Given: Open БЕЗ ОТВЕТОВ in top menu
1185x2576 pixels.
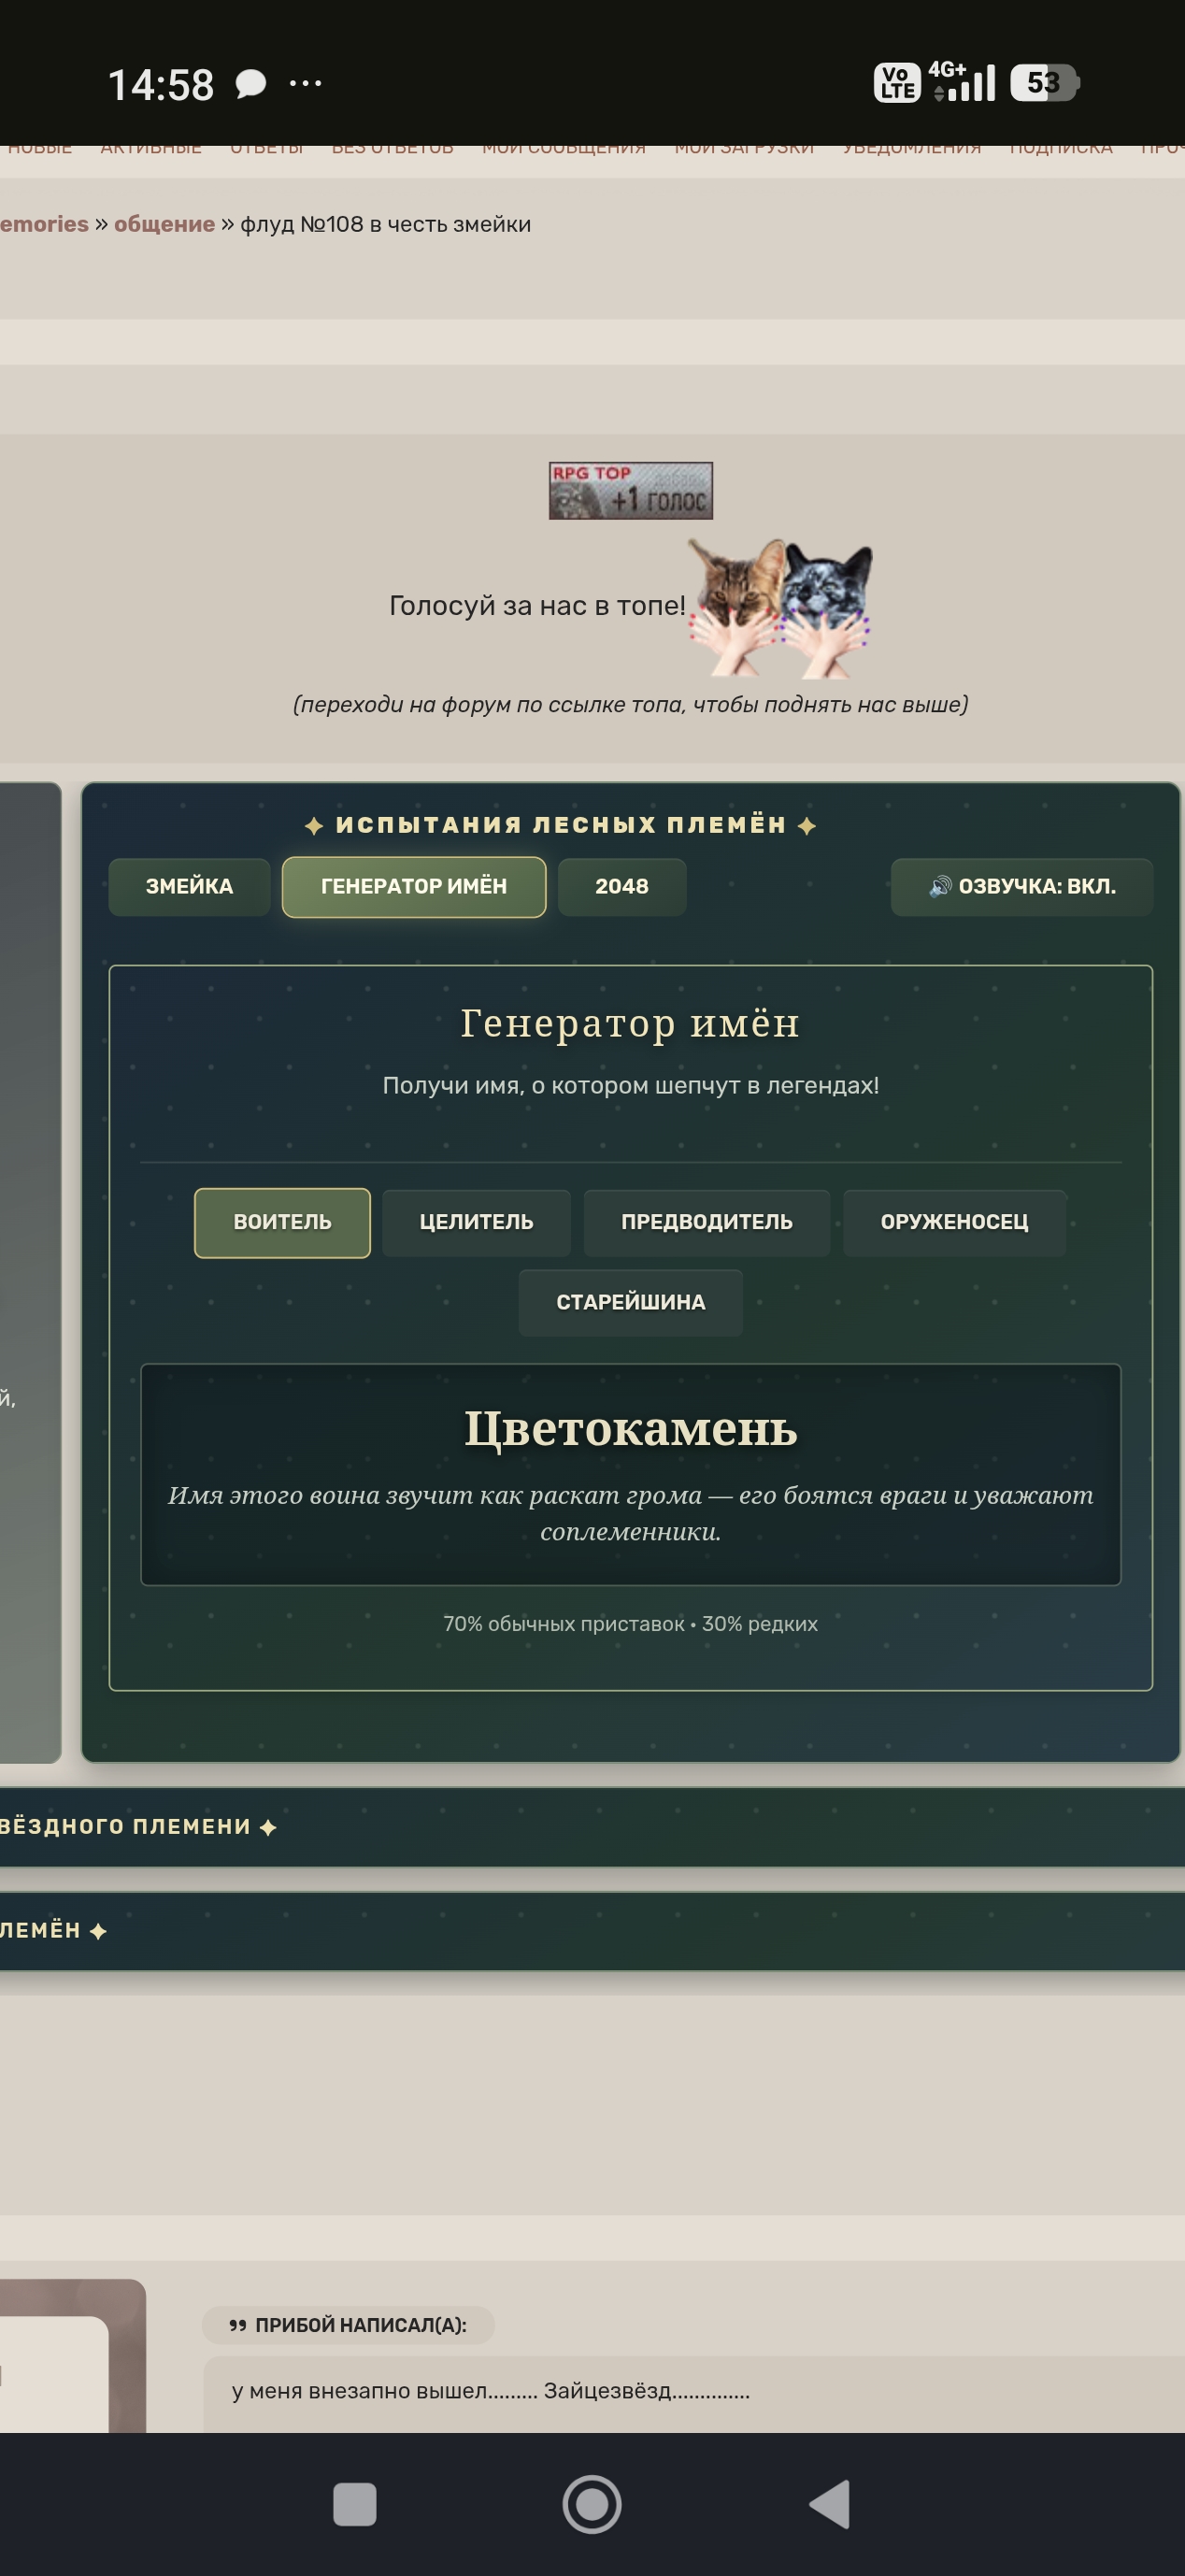Looking at the screenshot, I should pyautogui.click(x=392, y=148).
